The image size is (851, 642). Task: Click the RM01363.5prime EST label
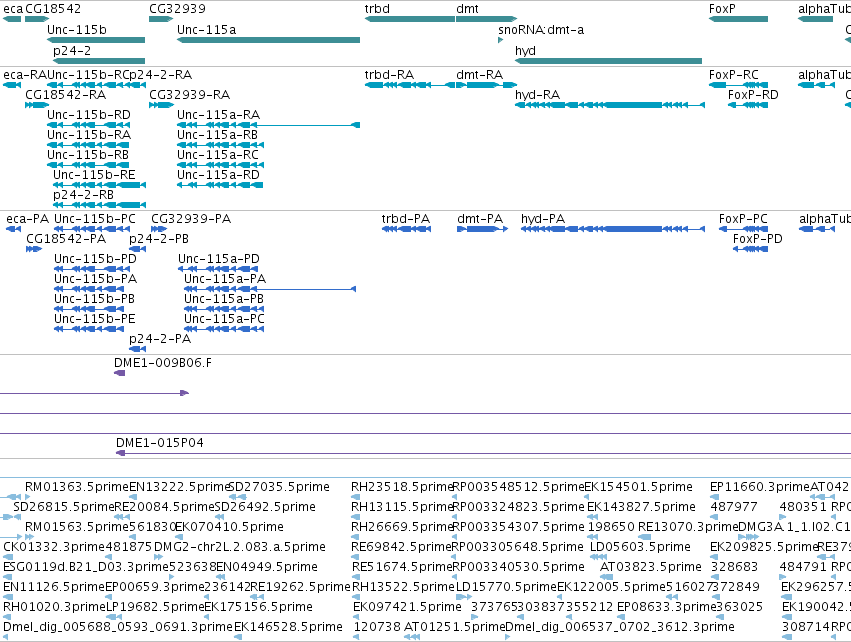[77, 487]
